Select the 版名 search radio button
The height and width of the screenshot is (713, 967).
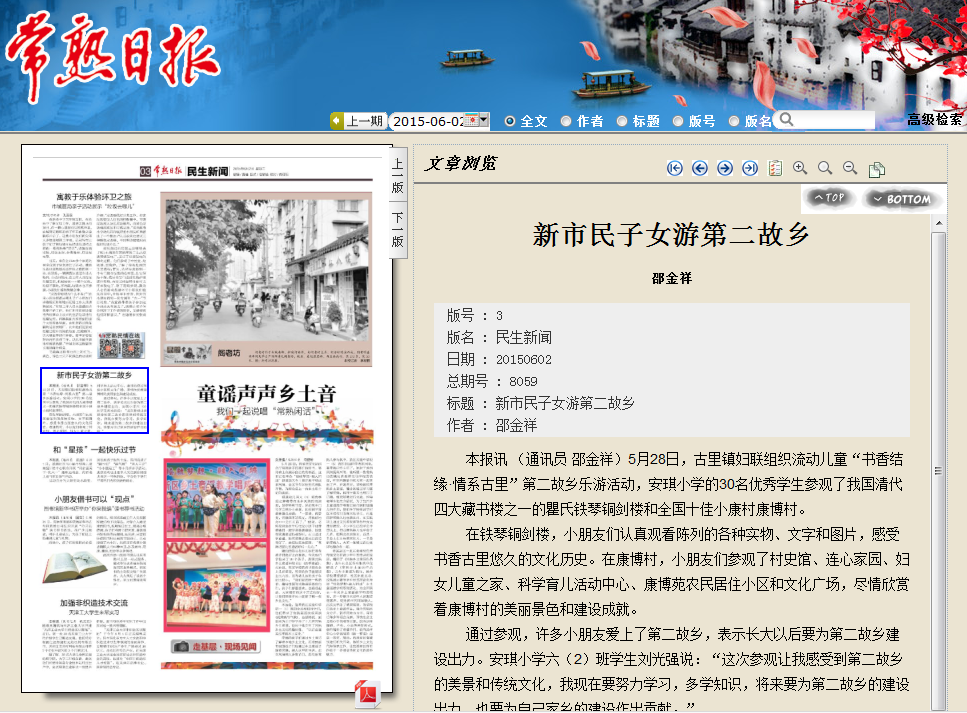pyautogui.click(x=734, y=121)
